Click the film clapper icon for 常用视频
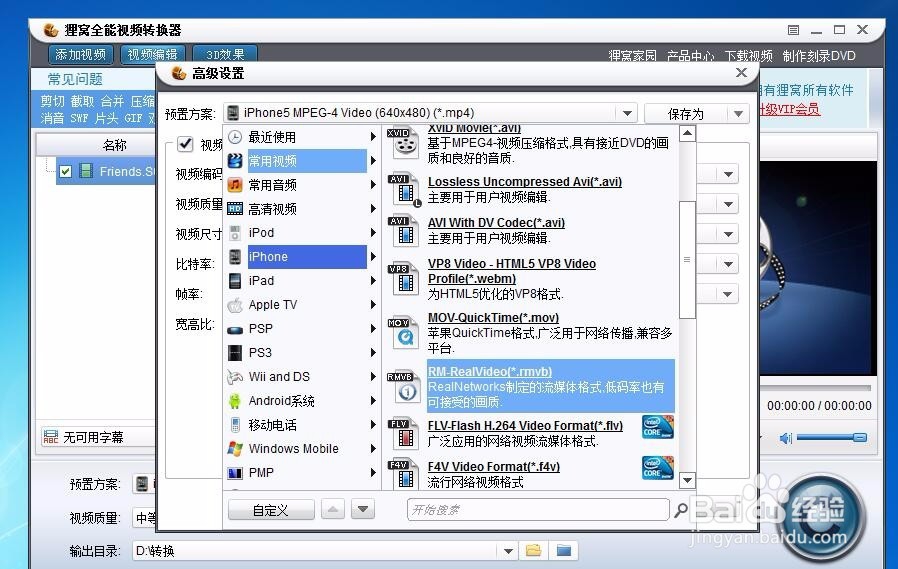898x569 pixels. click(235, 161)
